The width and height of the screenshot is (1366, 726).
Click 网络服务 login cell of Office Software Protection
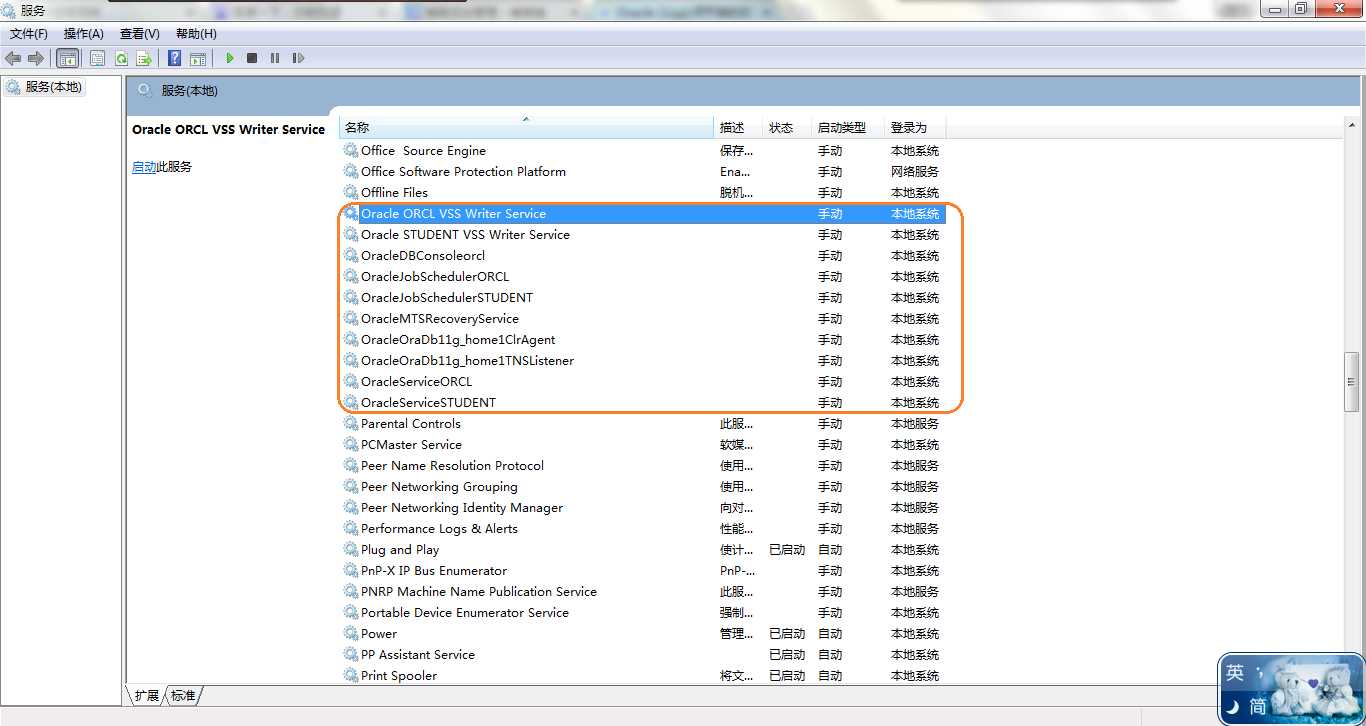pyautogui.click(x=915, y=171)
